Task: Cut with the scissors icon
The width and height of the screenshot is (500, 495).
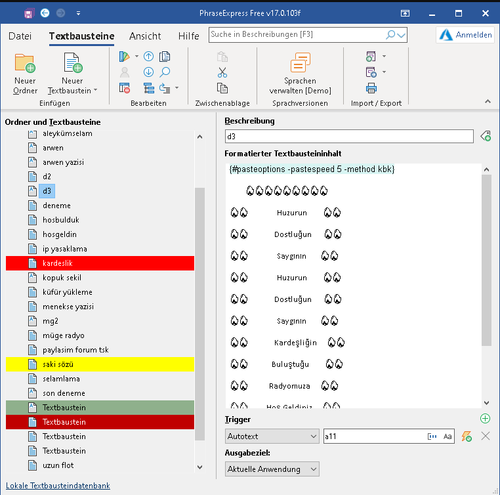Action: [222, 72]
